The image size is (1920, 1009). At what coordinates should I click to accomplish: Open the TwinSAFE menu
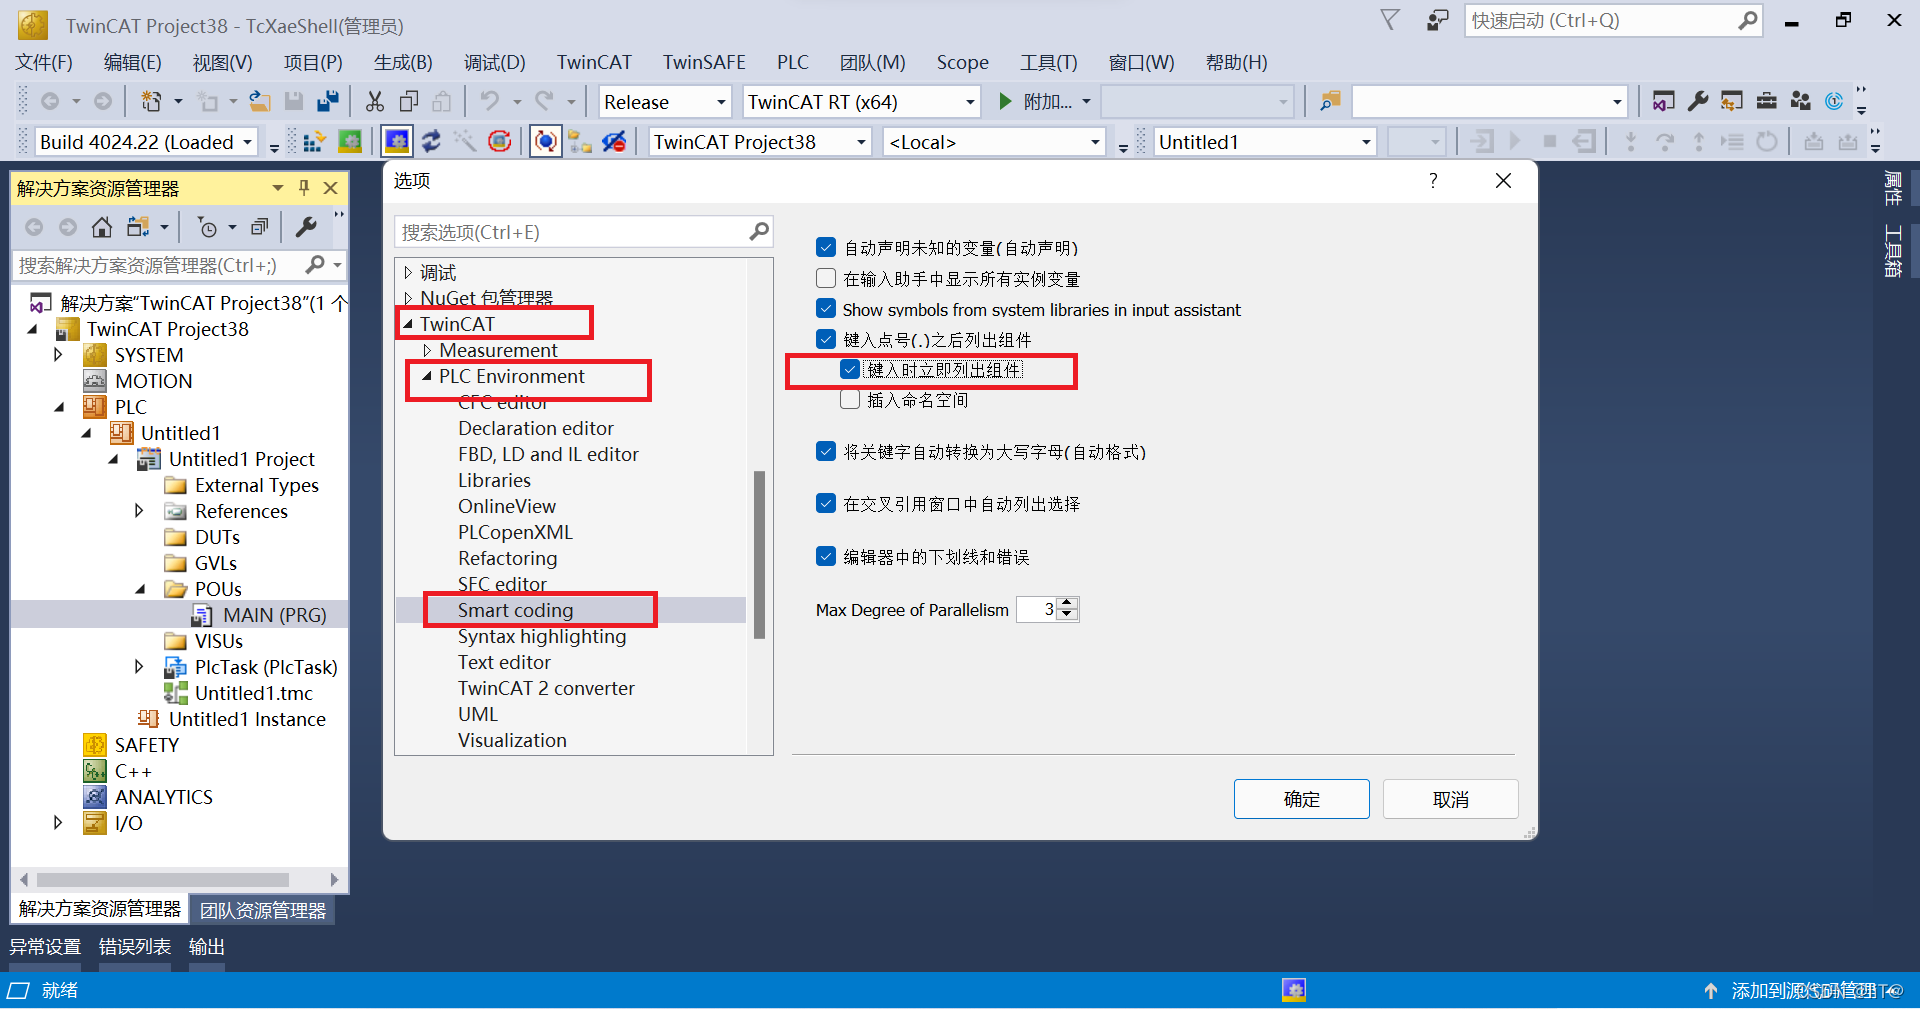click(704, 62)
